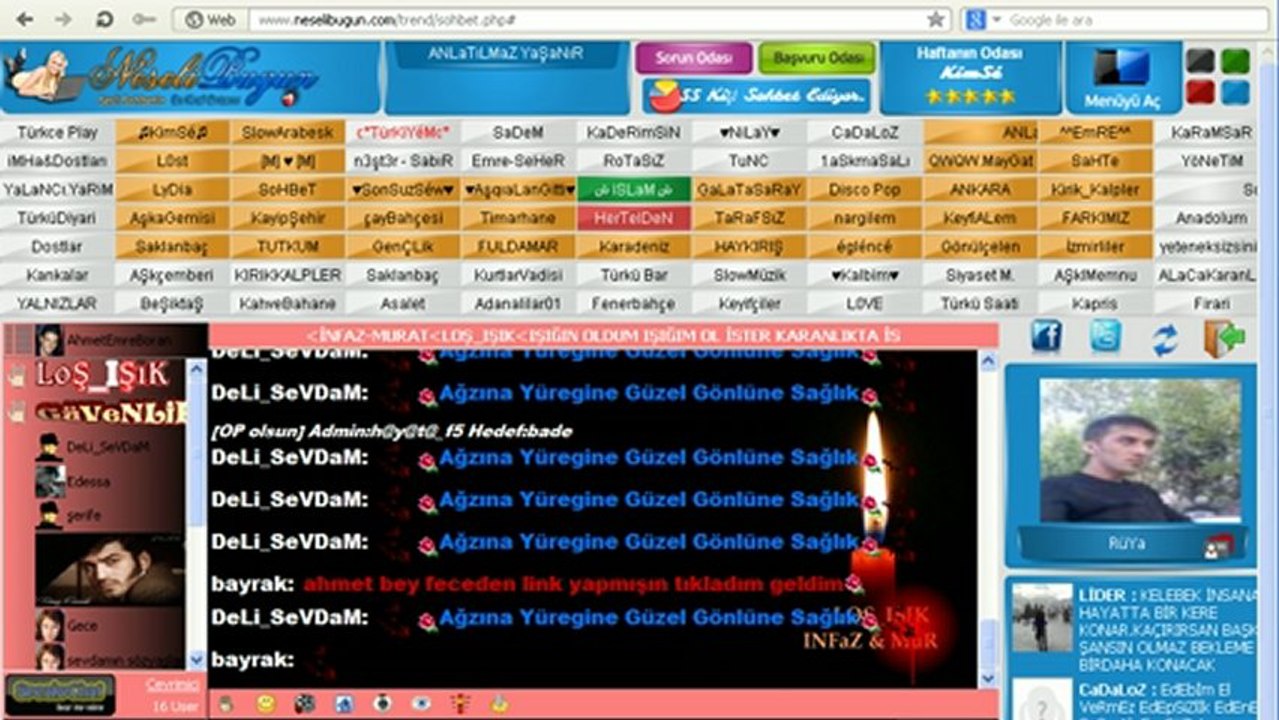Open the Sorun Odası room
Image resolution: width=1279 pixels, height=720 pixels.
tap(693, 58)
